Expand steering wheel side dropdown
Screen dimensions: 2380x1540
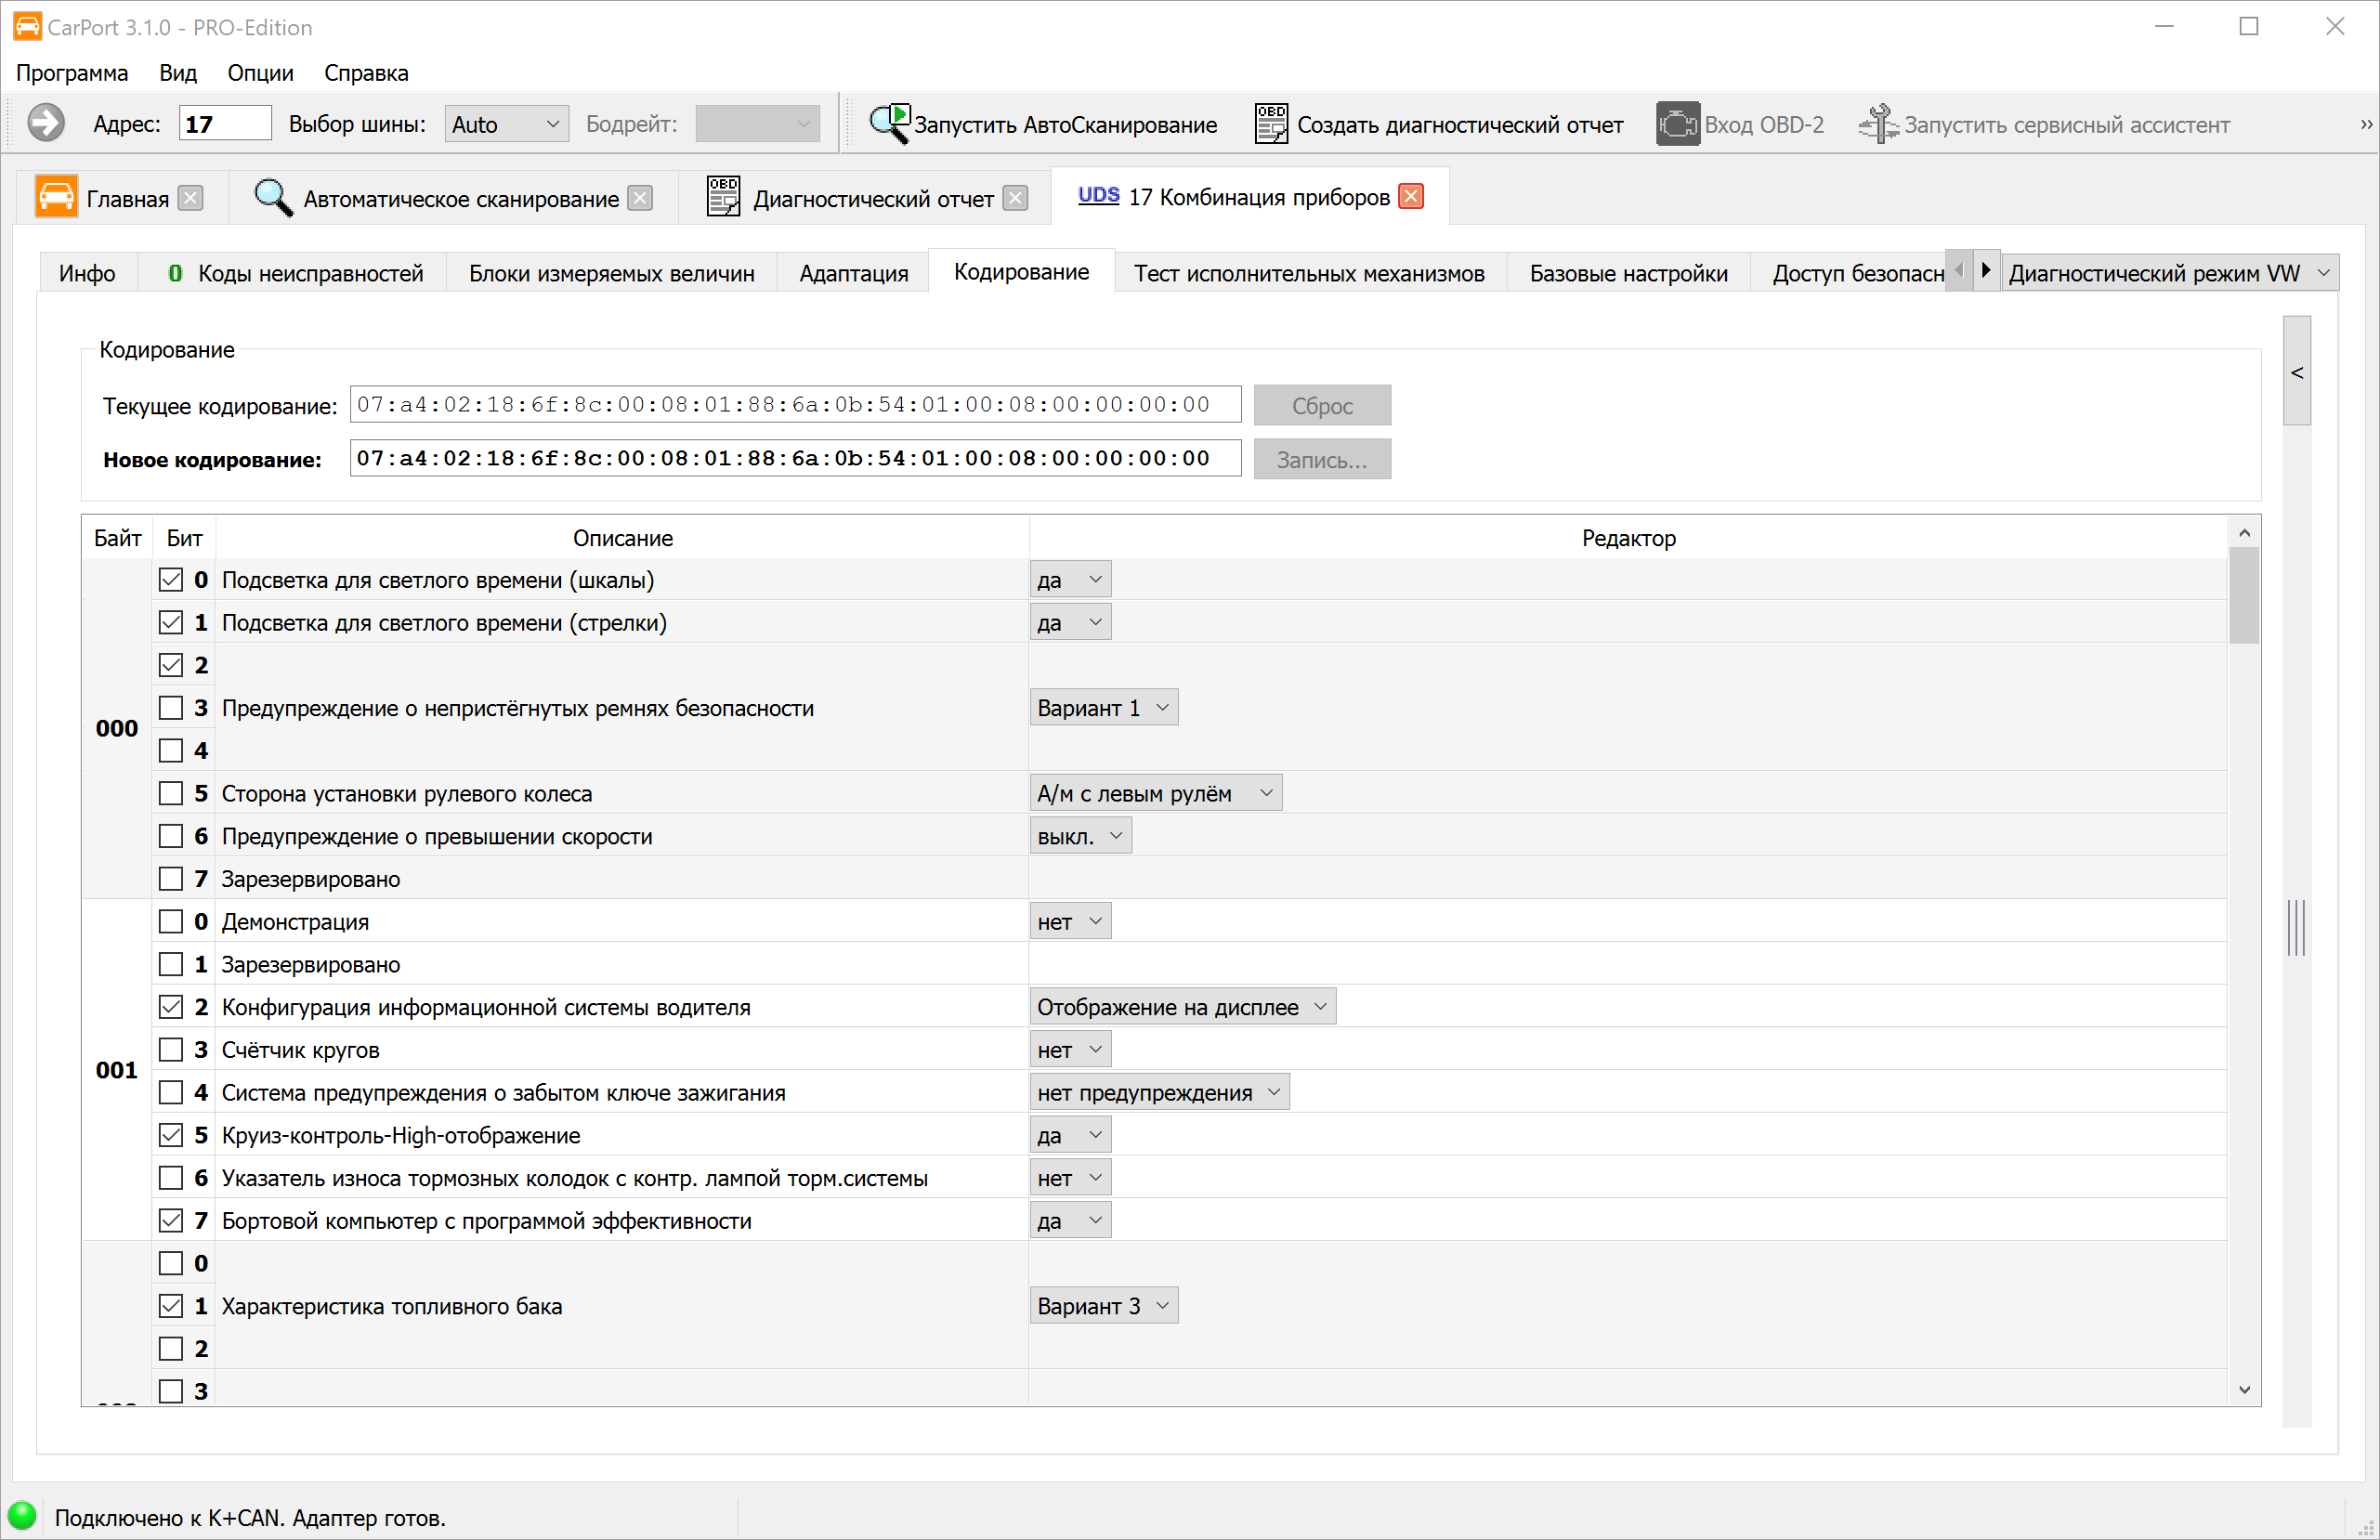tap(1155, 793)
